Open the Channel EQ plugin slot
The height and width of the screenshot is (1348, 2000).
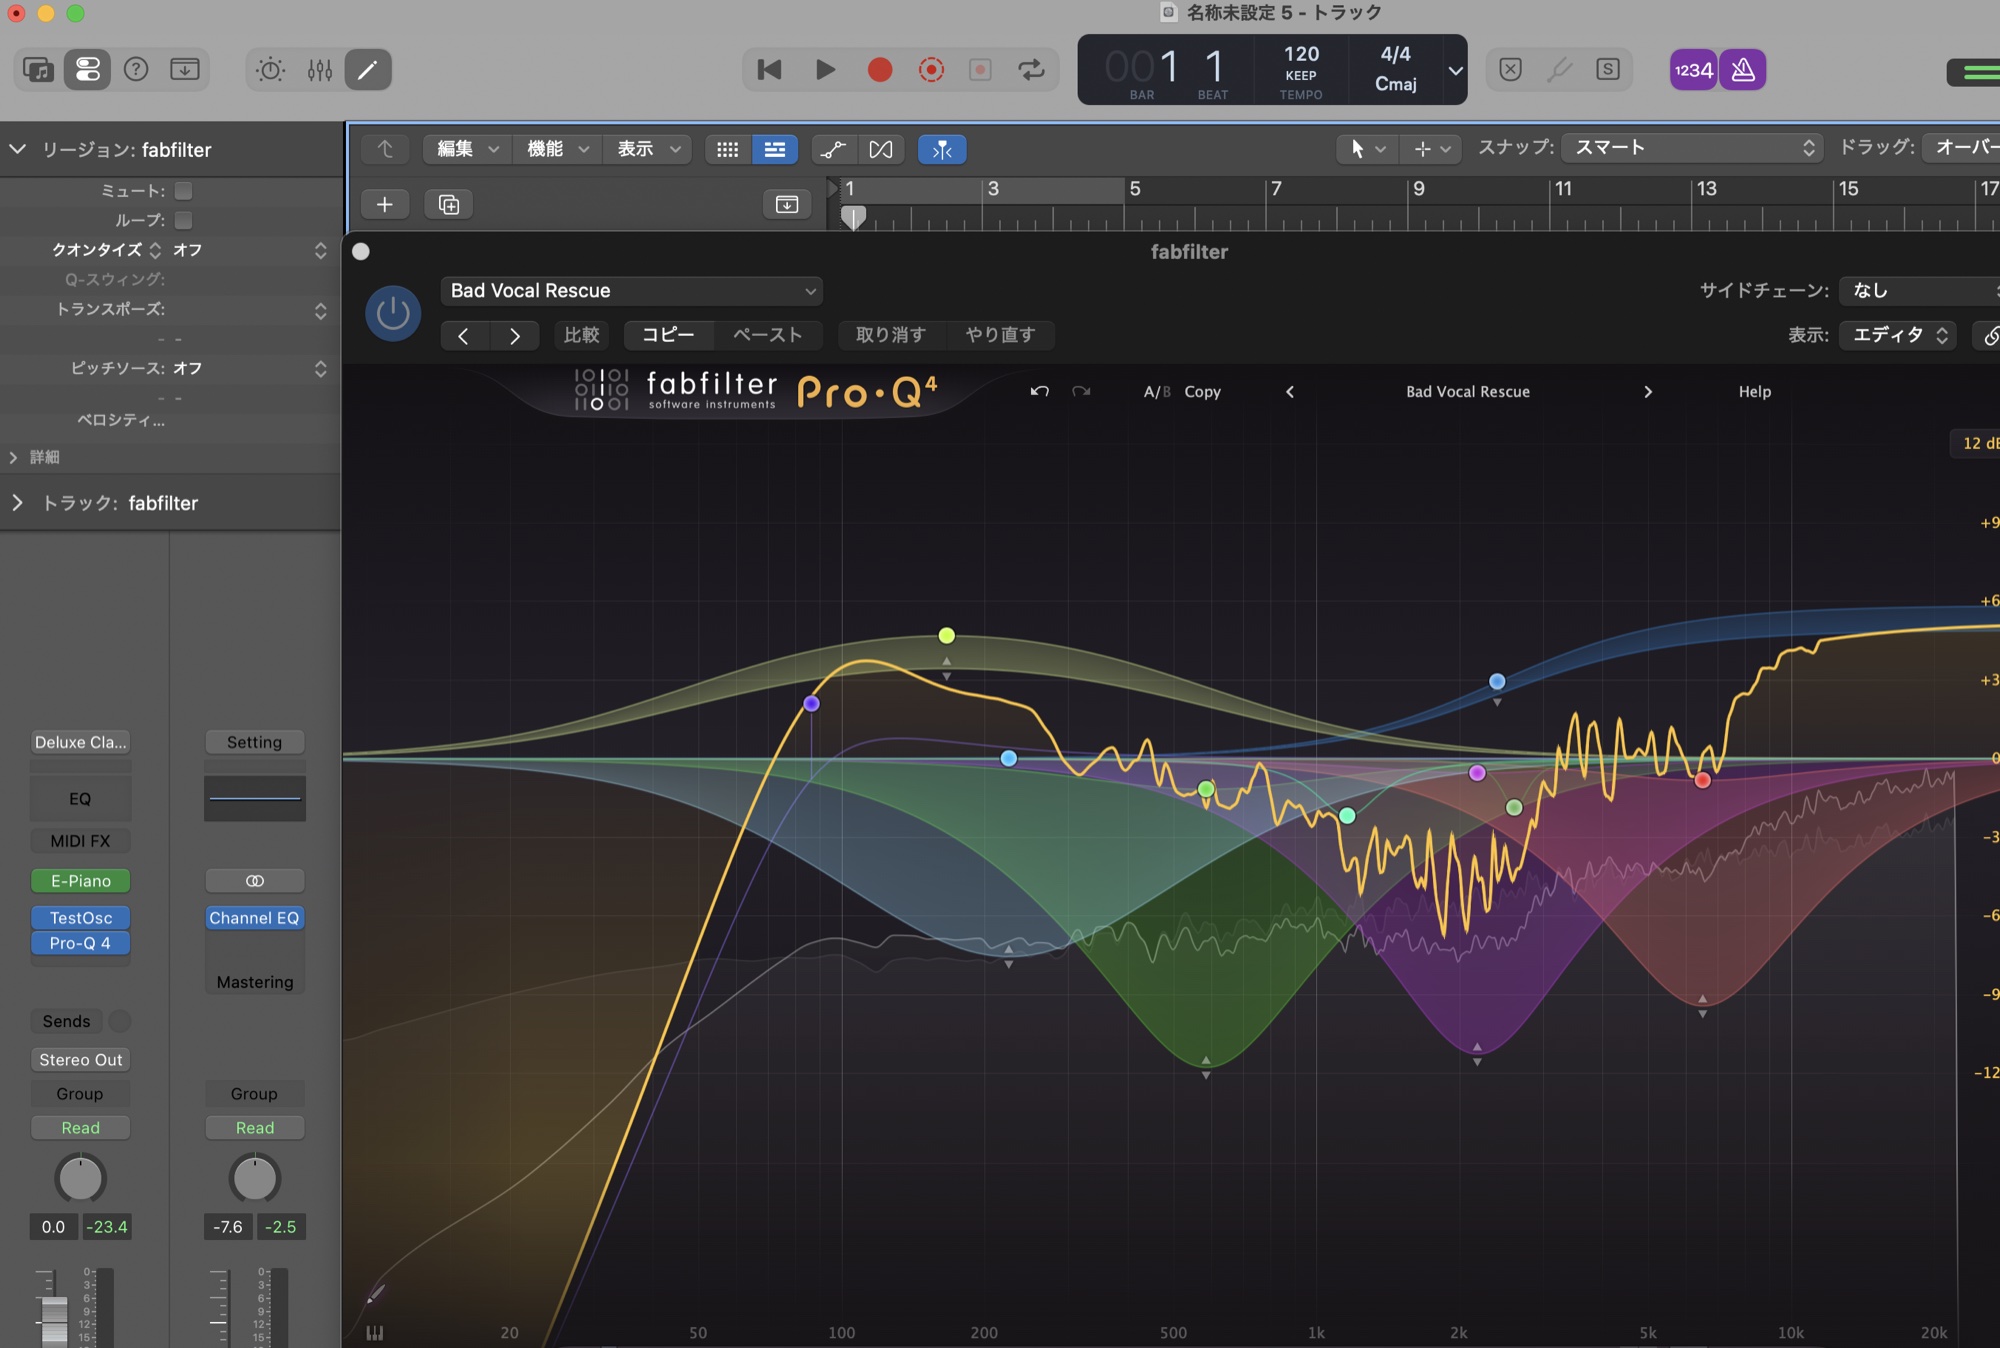[x=254, y=918]
